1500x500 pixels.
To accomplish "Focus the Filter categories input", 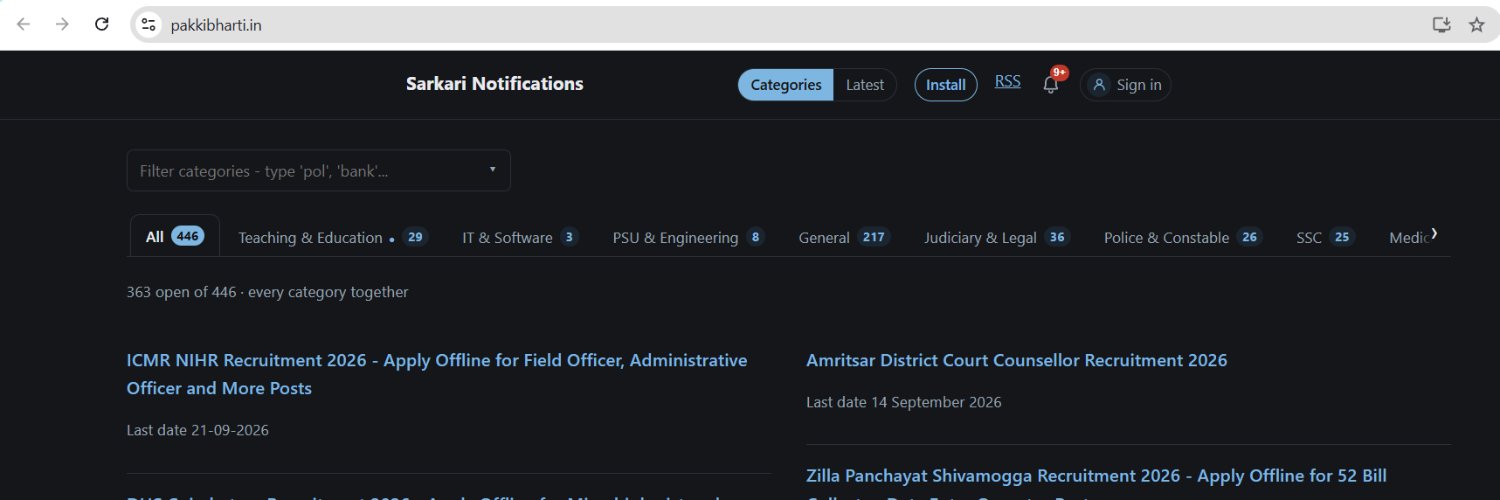I will coord(318,171).
